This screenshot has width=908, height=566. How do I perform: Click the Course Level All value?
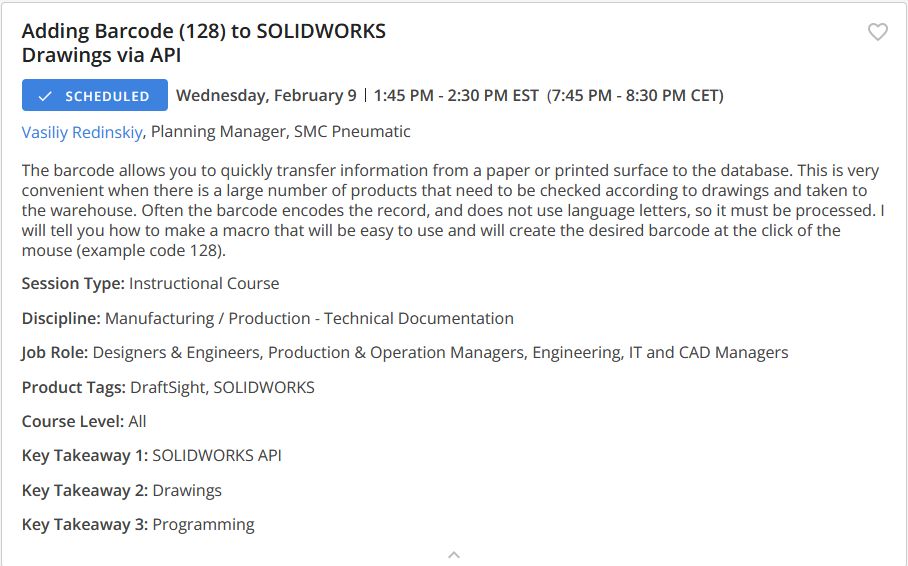[137, 421]
